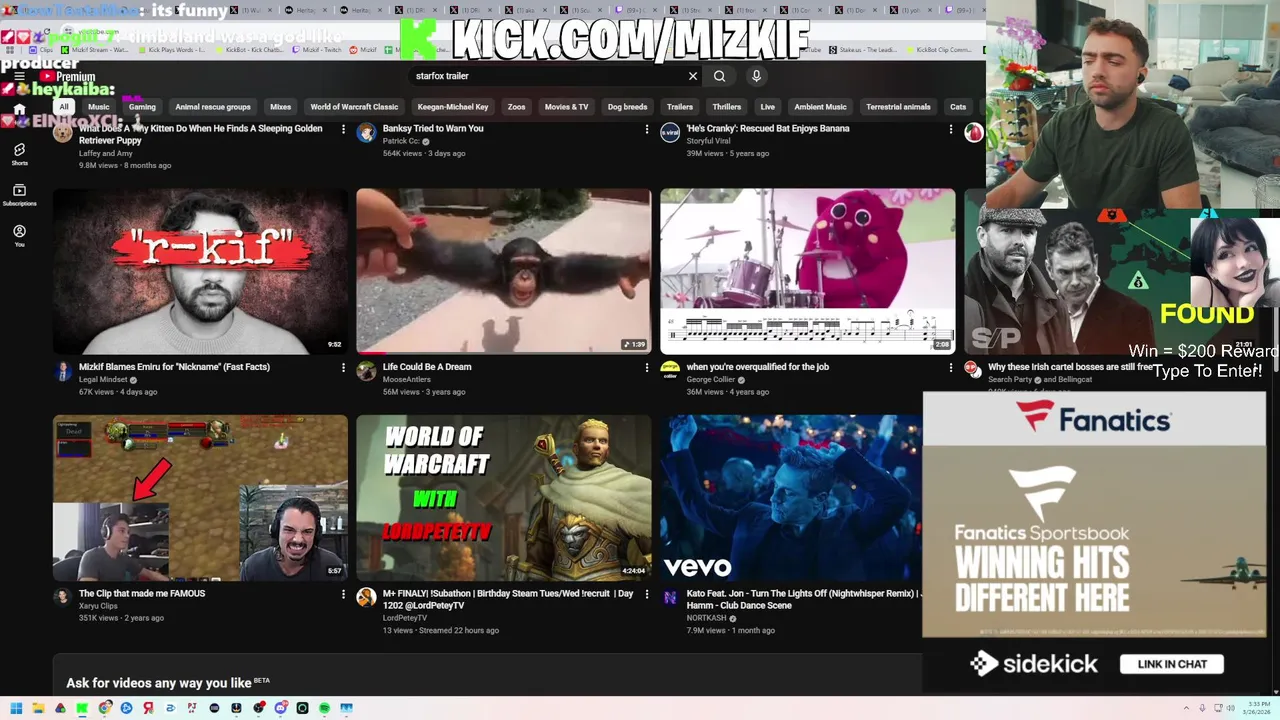
Task: Click the 'Ask for videos any way you like' heading
Action: [x=159, y=683]
